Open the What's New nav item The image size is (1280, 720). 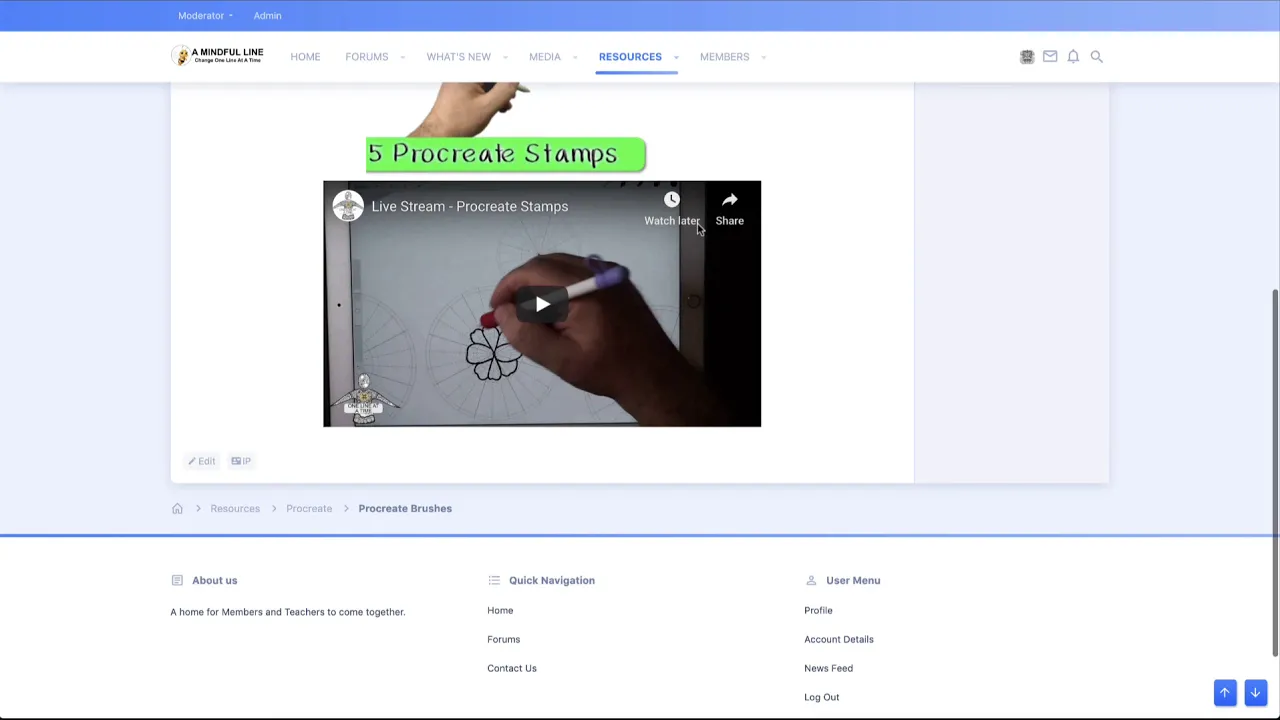point(459,57)
